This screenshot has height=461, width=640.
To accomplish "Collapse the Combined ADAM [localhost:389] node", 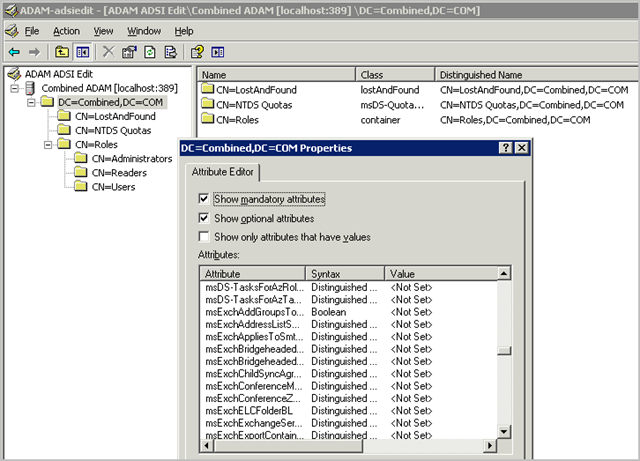I will point(15,88).
